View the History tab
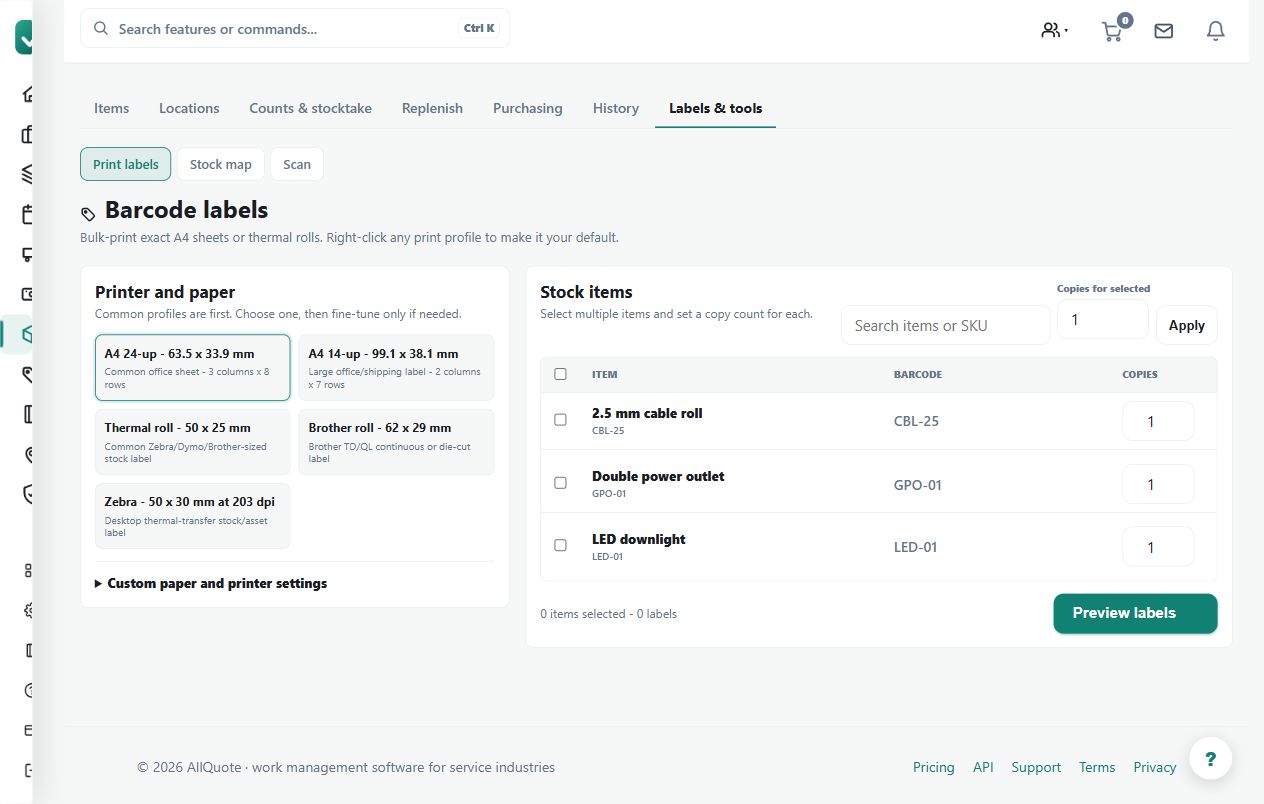 point(616,108)
